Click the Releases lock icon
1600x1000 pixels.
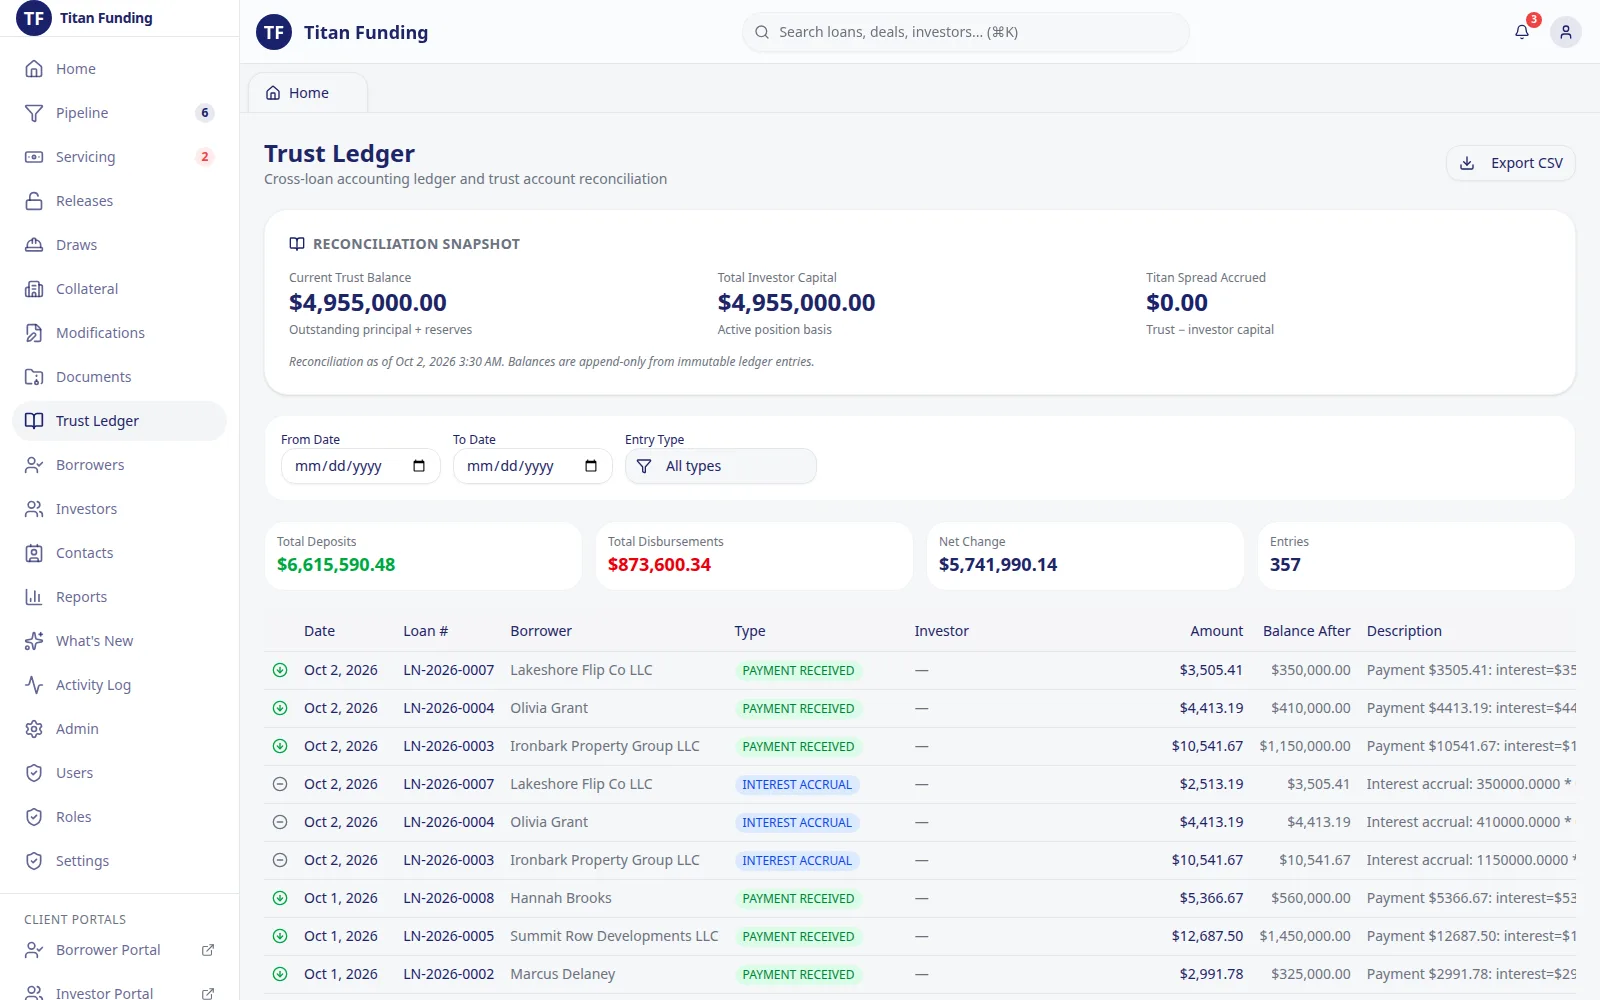(x=34, y=201)
